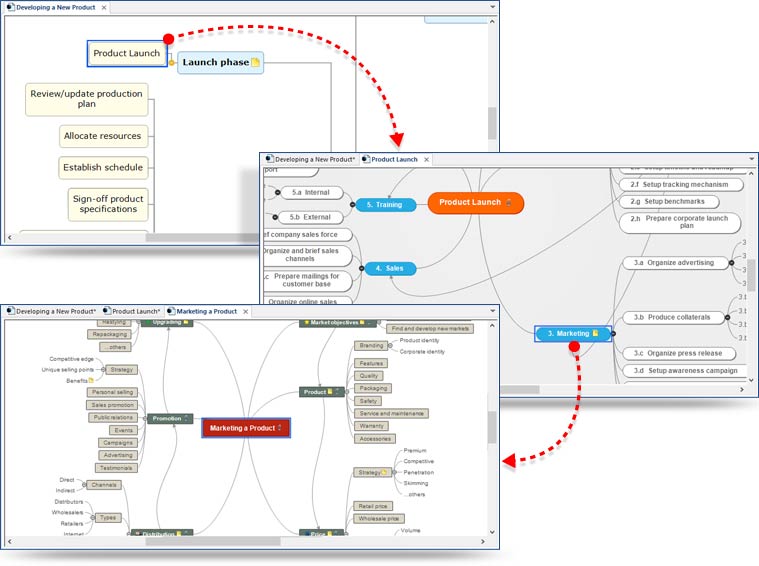
Task: Click the star icon on Market objectives node
Action: point(306,322)
